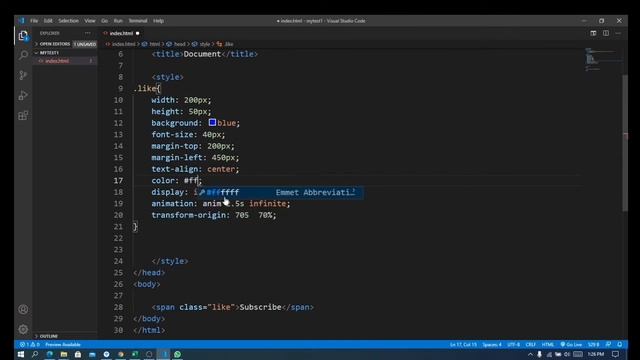Show more details for Emmet suggestion
The width and height of the screenshot is (640, 360).
coord(354,191)
